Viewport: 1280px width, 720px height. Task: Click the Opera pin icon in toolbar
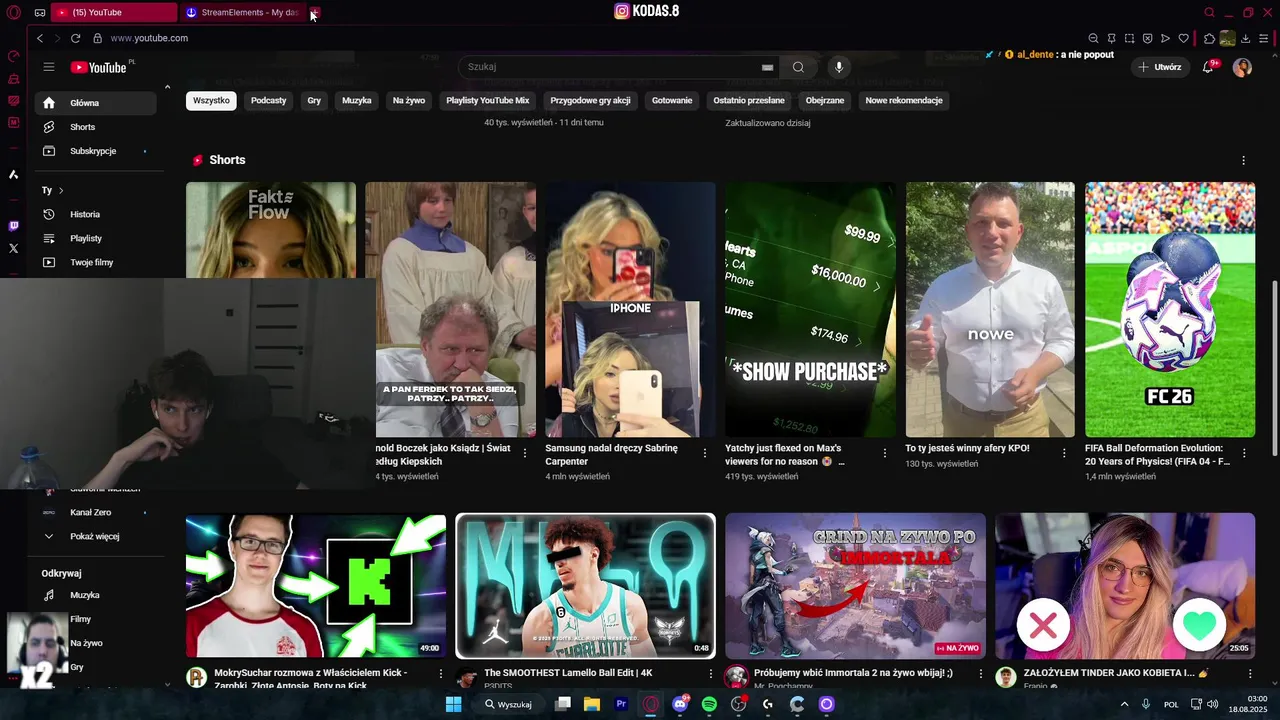pyautogui.click(x=1111, y=38)
